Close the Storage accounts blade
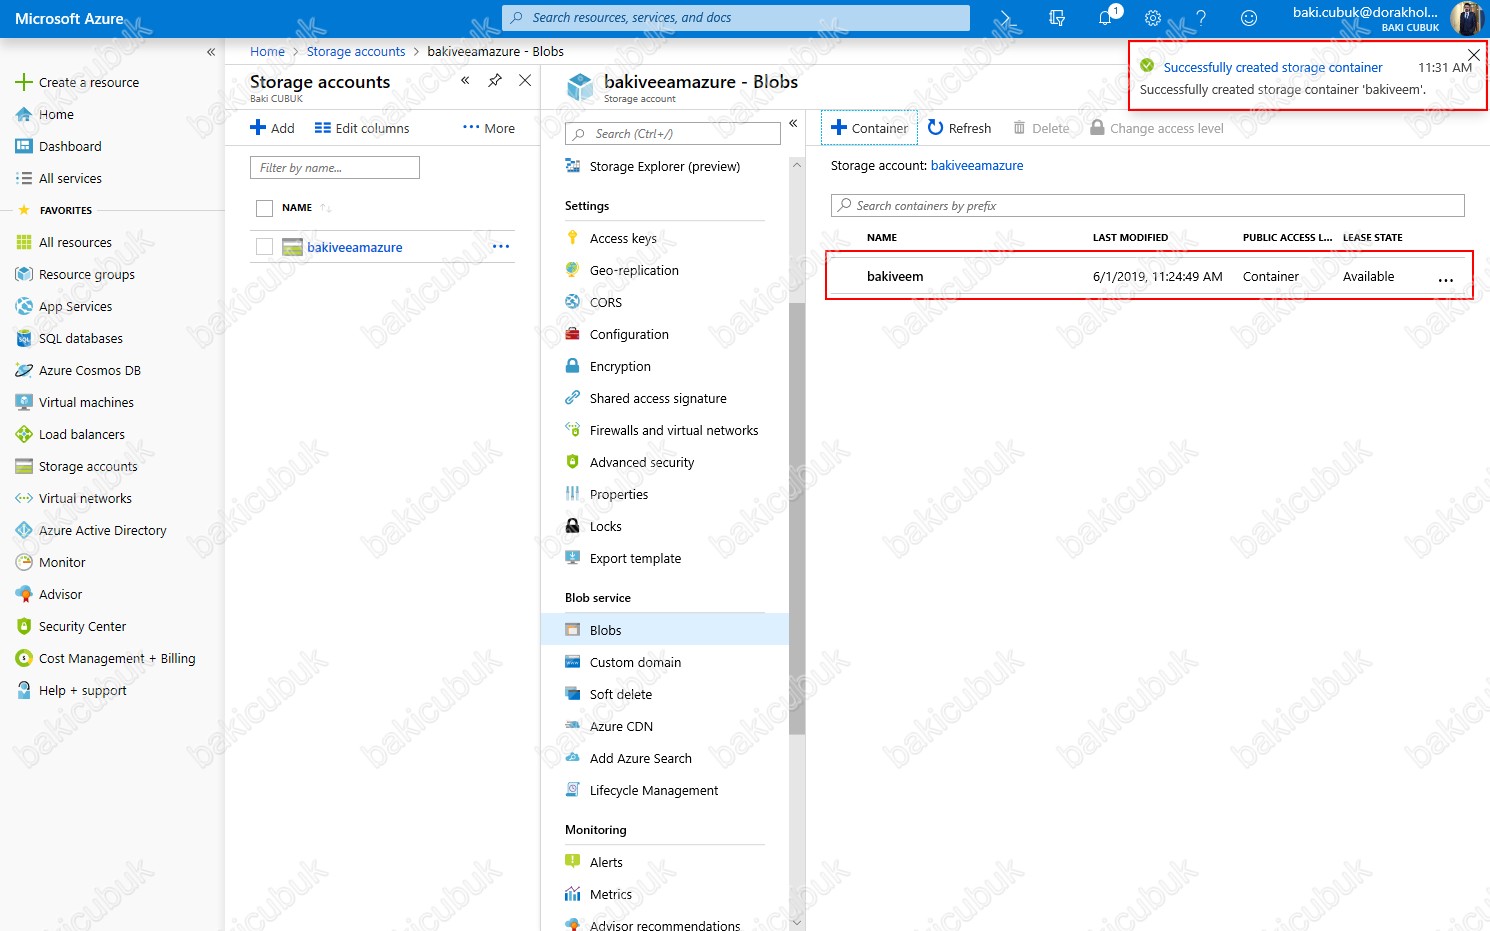The image size is (1490, 931). click(x=525, y=81)
